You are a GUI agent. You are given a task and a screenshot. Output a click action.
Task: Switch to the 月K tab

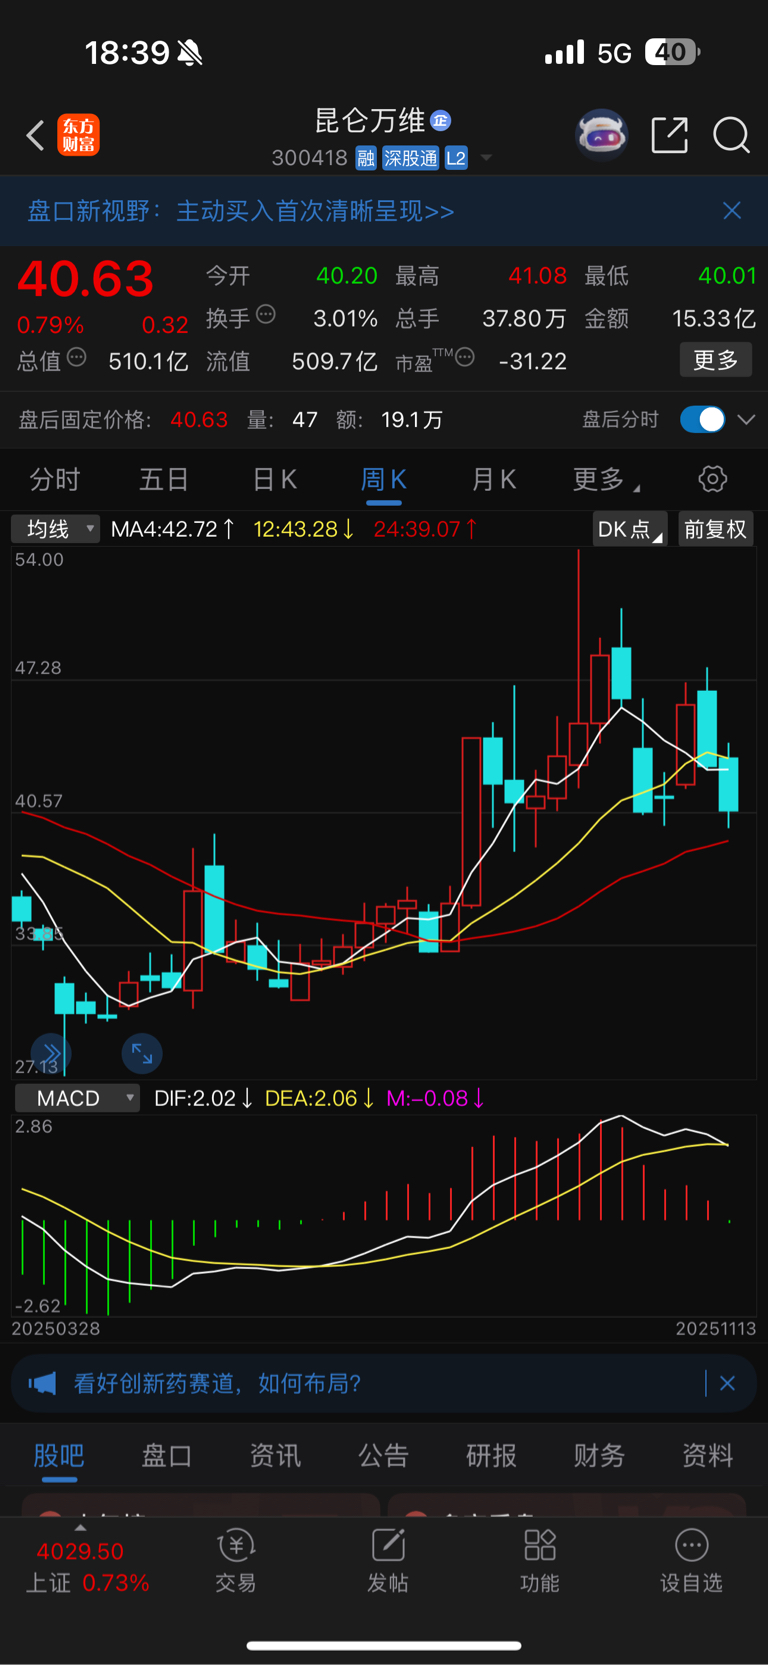tap(493, 480)
